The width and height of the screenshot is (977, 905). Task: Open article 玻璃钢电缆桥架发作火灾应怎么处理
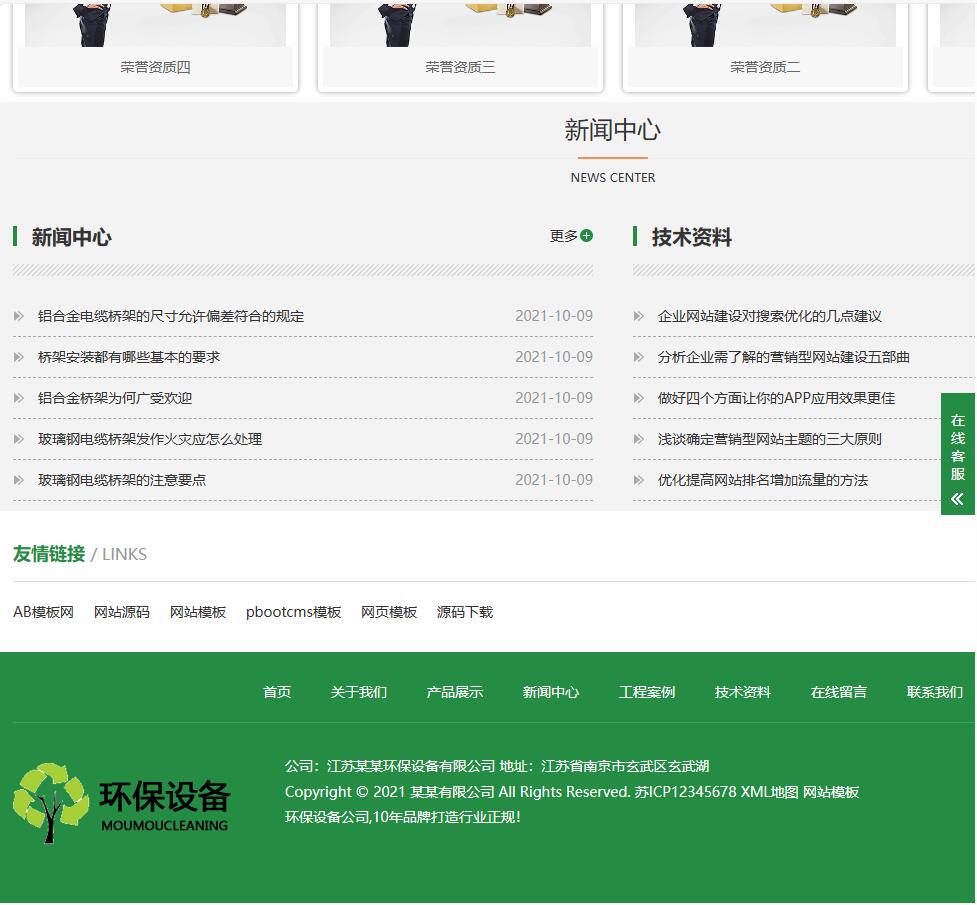pyautogui.click(x=150, y=439)
